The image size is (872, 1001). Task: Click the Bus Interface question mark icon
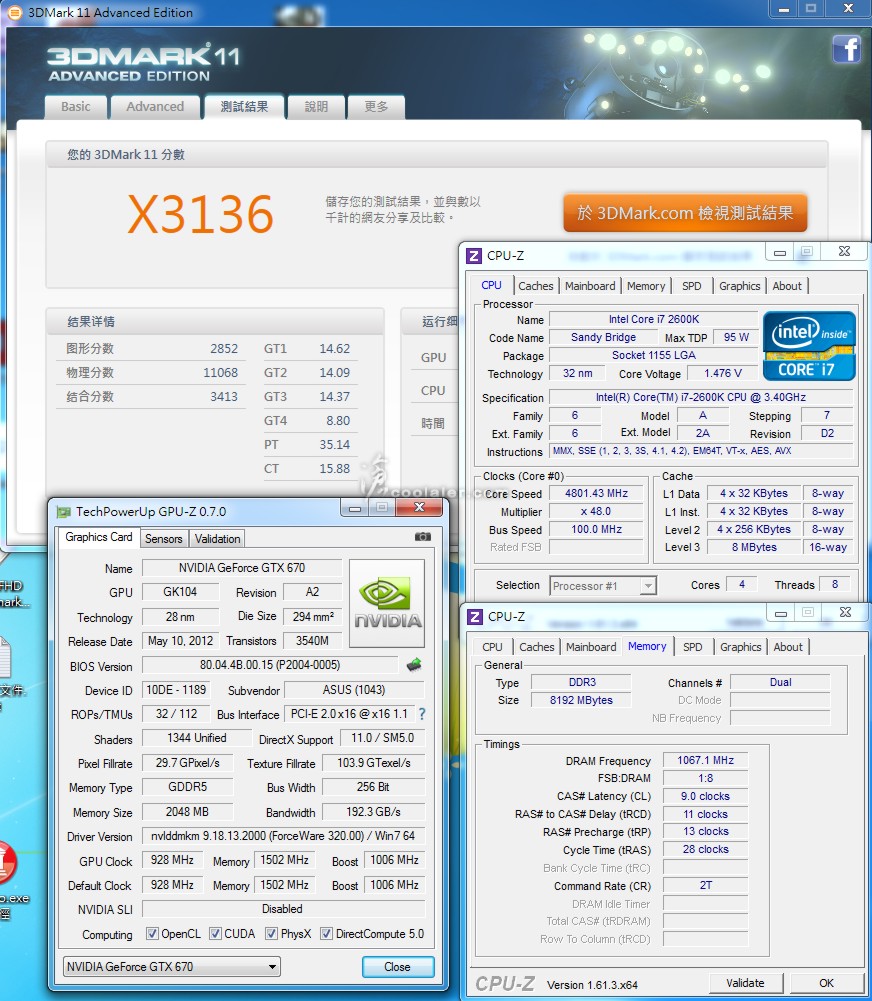tap(421, 714)
